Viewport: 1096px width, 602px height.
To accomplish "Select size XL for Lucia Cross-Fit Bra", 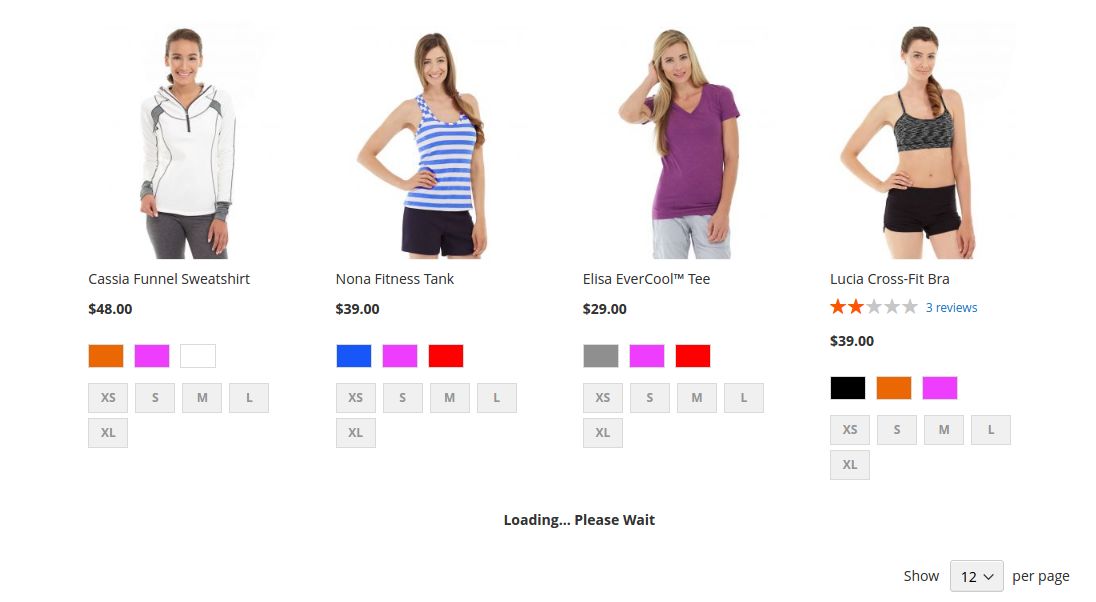I will pyautogui.click(x=850, y=465).
